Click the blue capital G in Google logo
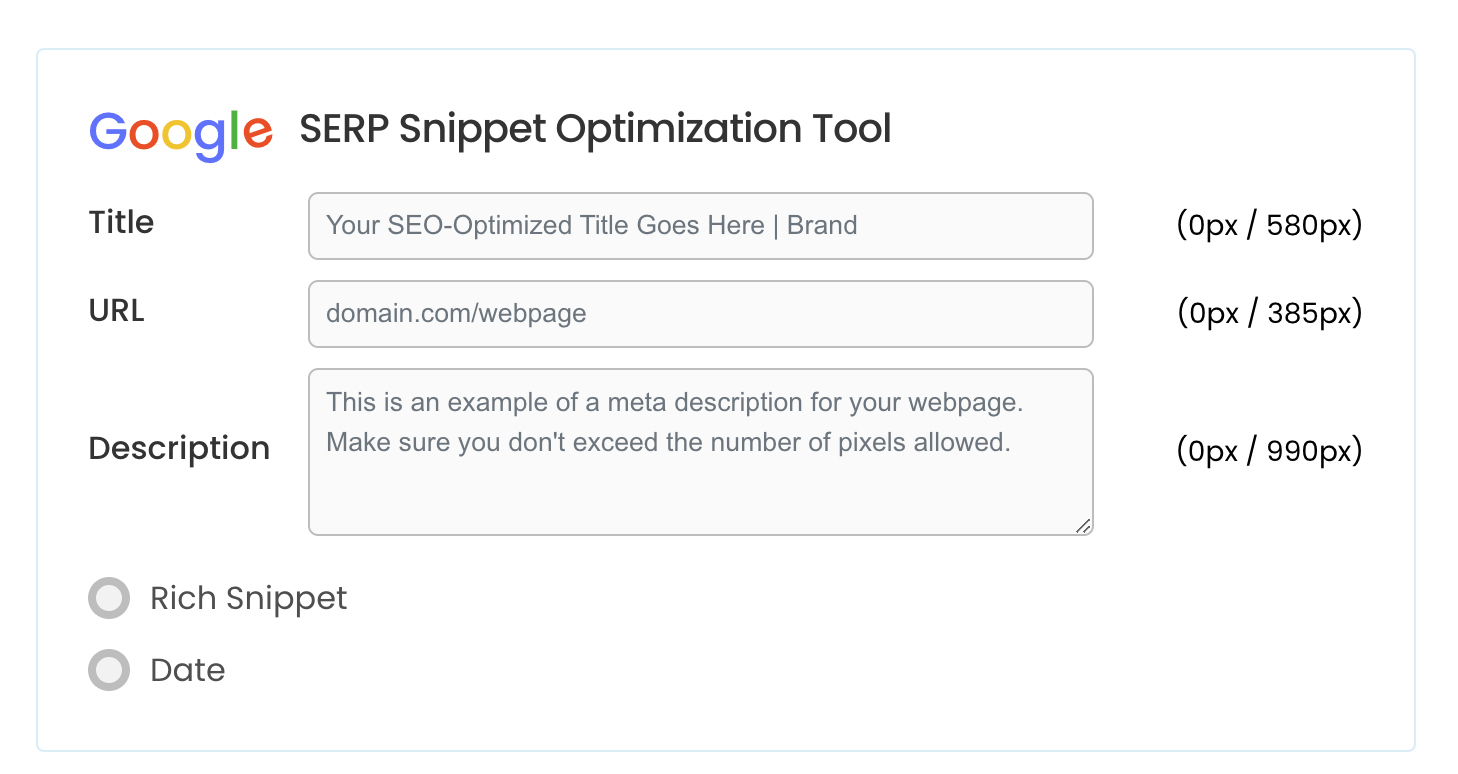Image resolution: width=1458 pixels, height=774 pixels. (107, 131)
